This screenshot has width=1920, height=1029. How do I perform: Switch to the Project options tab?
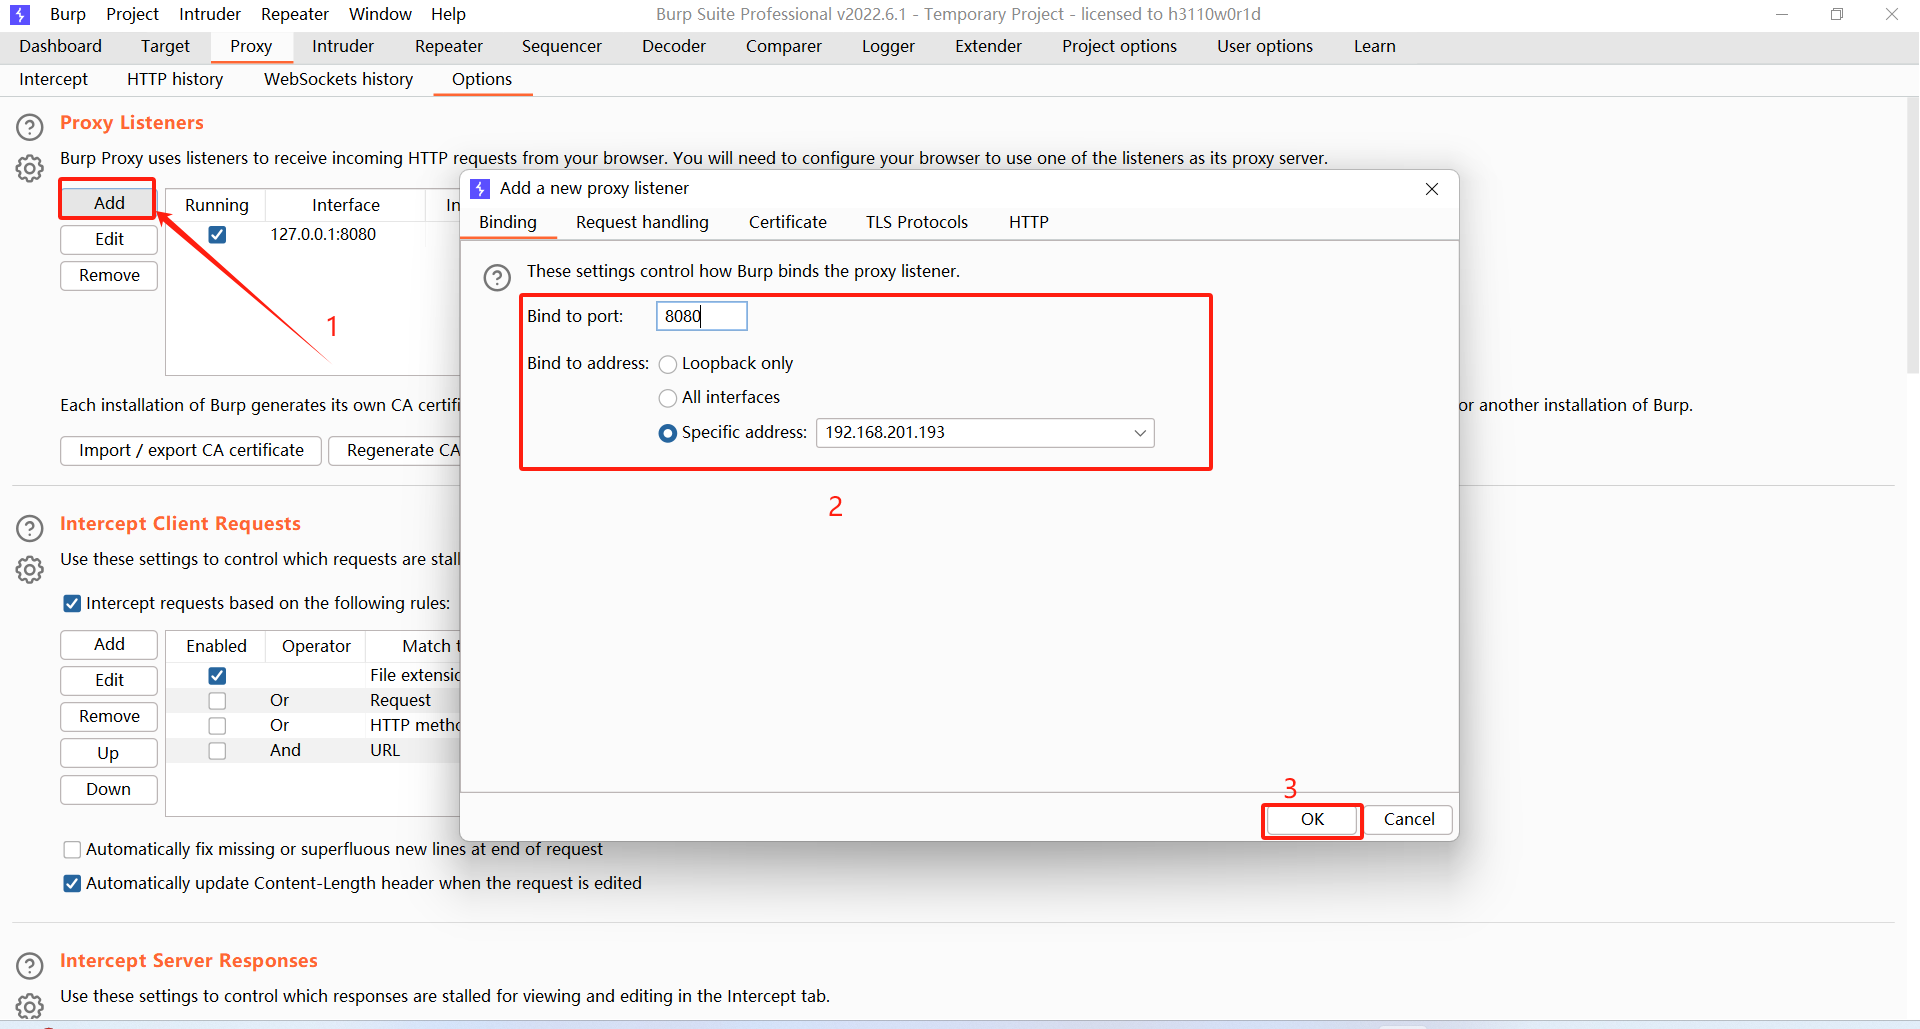(x=1119, y=46)
